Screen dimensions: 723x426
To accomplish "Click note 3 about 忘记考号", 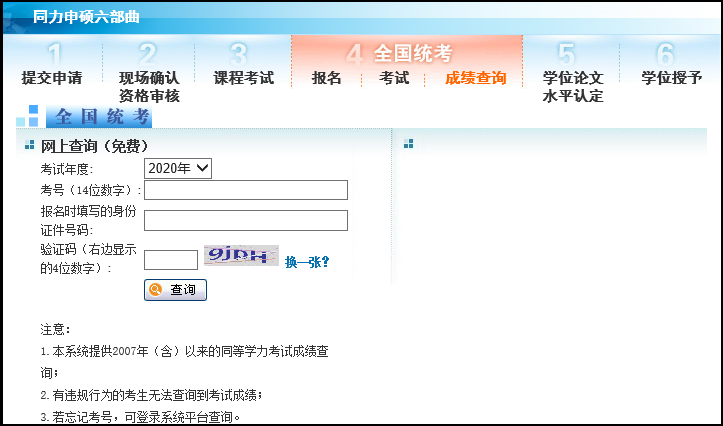I will click(x=141, y=417).
